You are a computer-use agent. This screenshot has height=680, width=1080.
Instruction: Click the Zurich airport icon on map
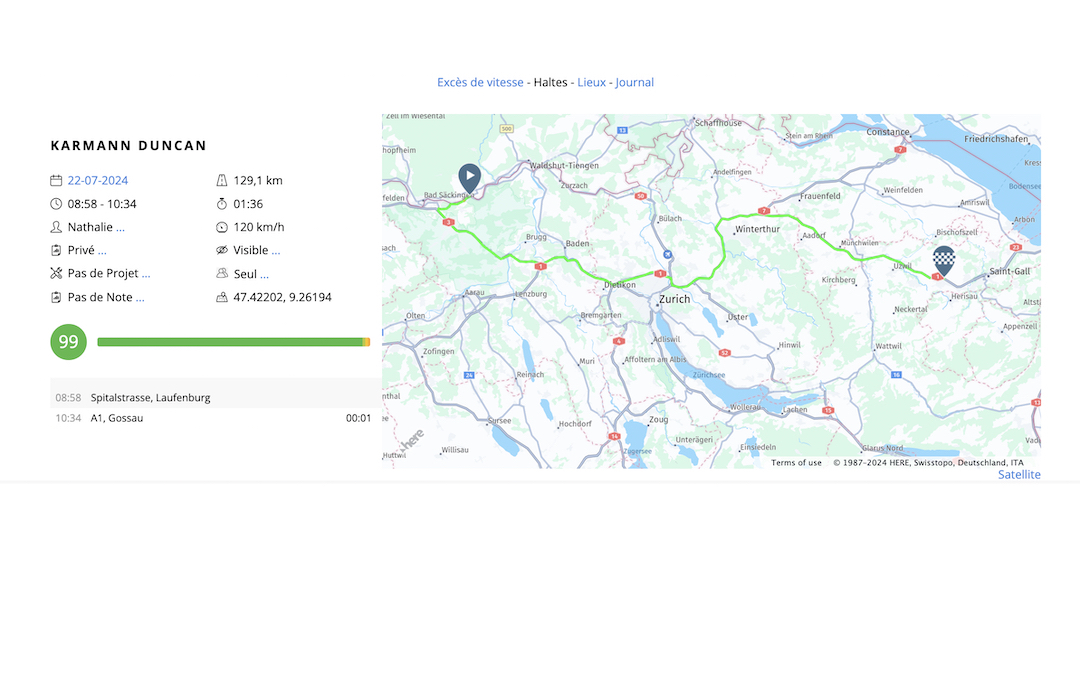667,255
